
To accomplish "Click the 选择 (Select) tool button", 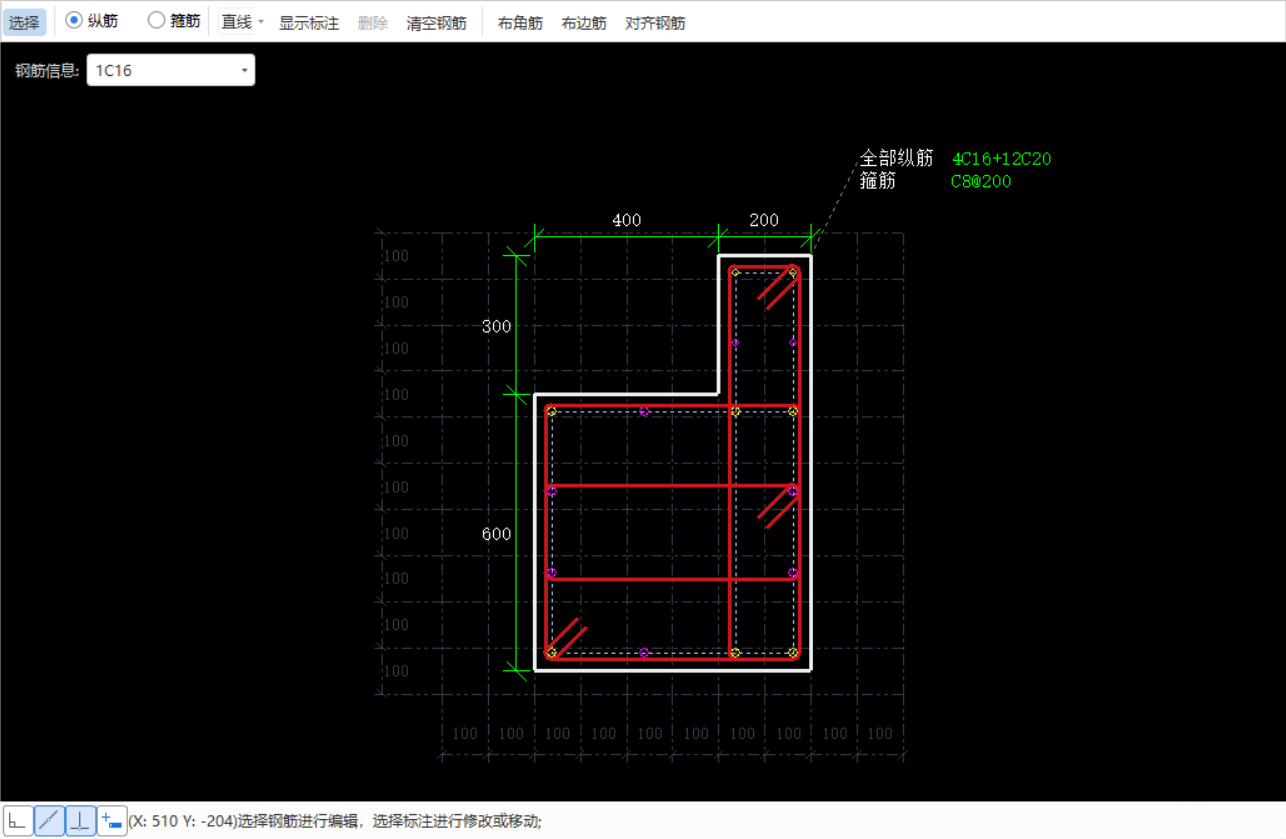I will click(24, 22).
